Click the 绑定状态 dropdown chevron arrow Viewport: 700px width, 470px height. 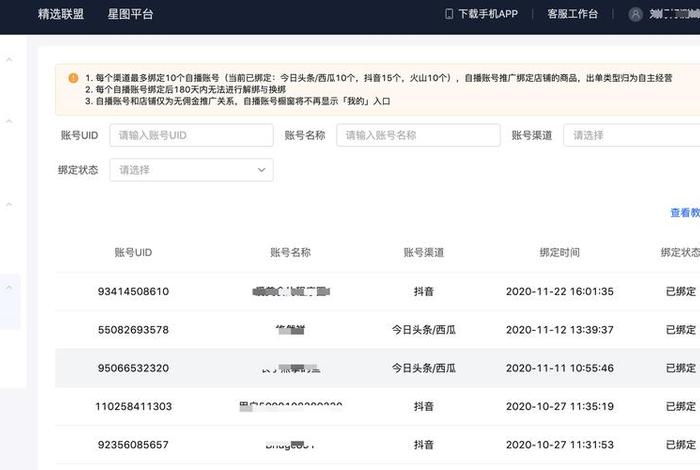pyautogui.click(x=262, y=170)
